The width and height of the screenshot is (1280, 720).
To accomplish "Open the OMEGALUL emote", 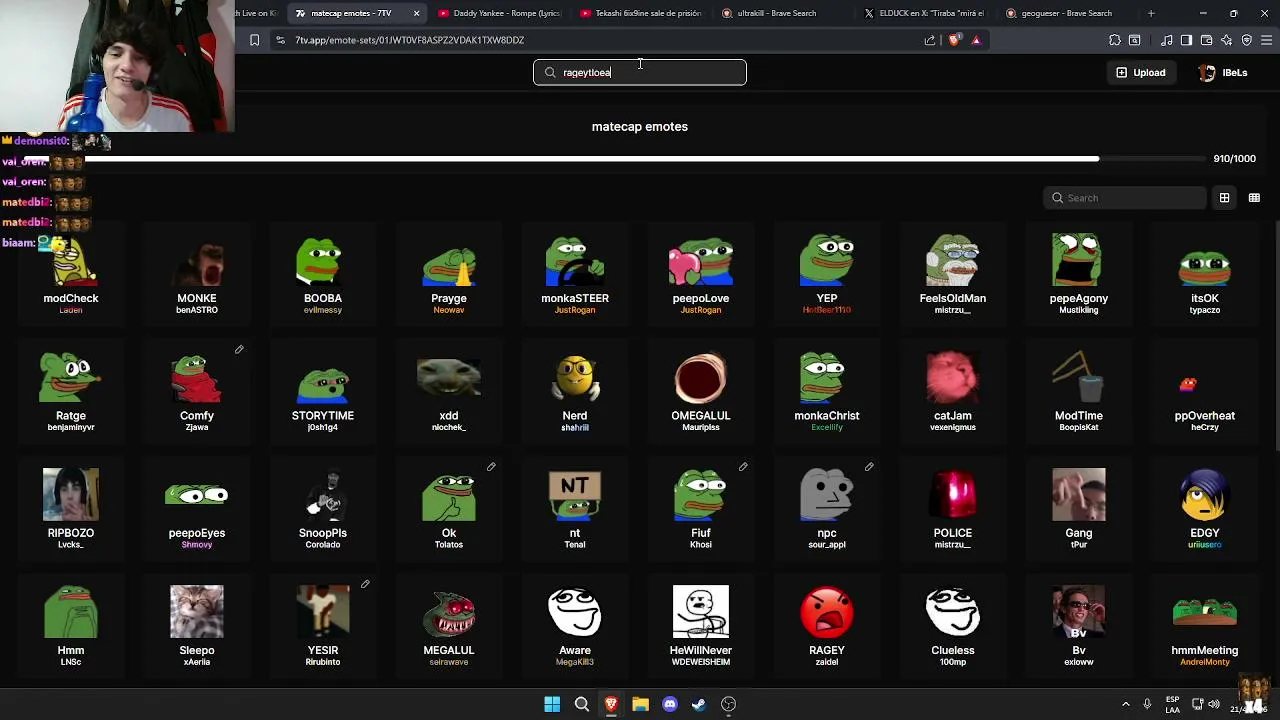I will pos(701,392).
